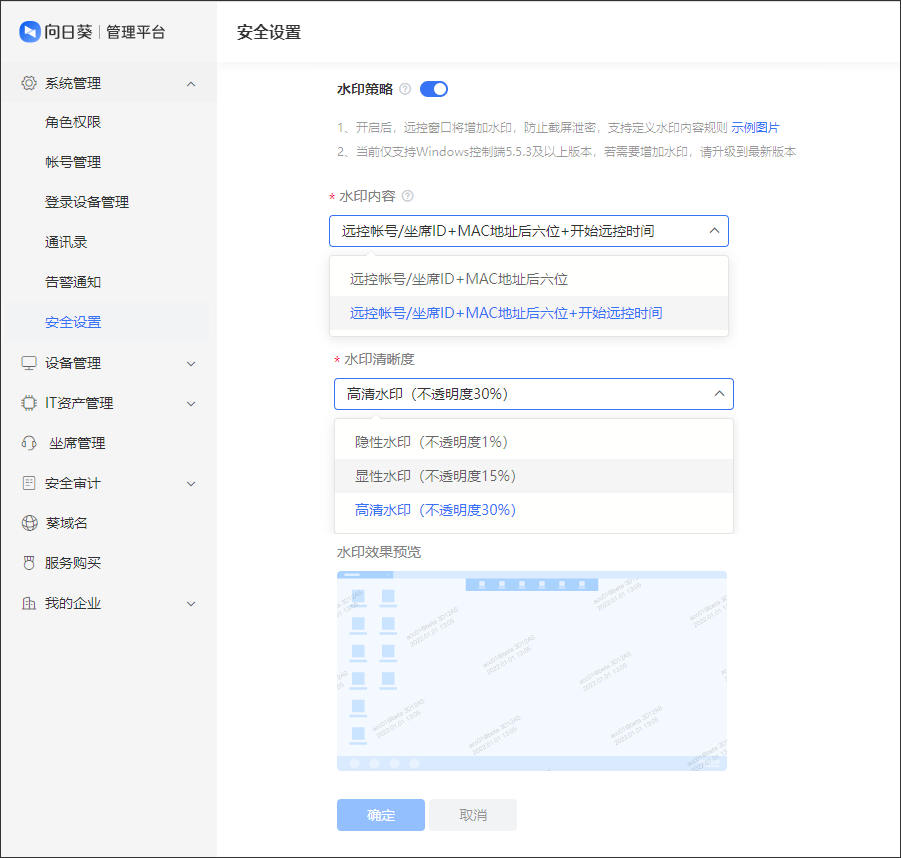
Task: Click the 设备管理 monitor icon
Action: coord(29,363)
